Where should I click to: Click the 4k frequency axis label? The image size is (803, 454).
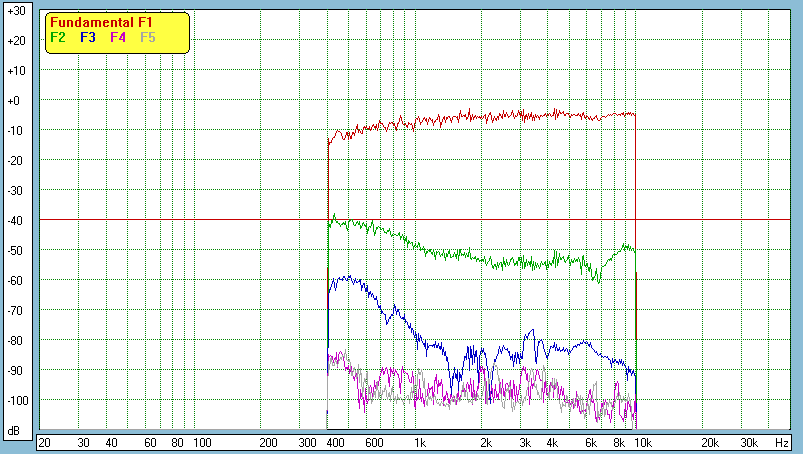[551, 442]
